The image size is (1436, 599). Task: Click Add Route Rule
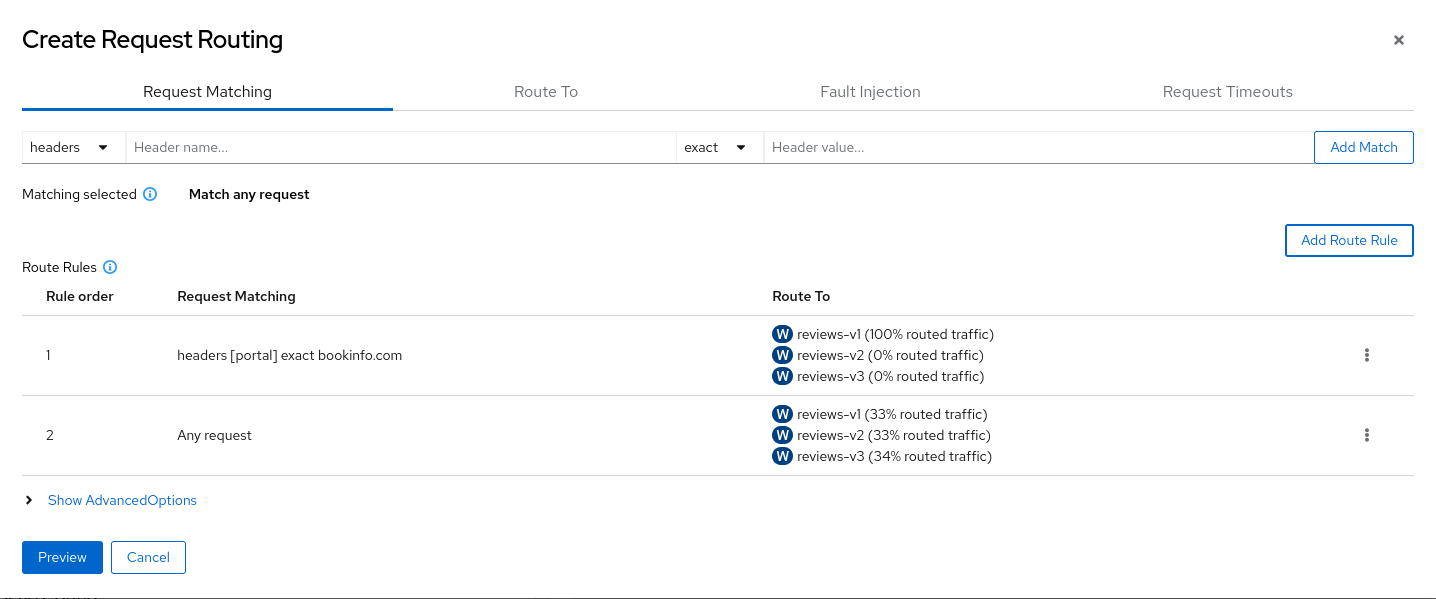click(1349, 240)
